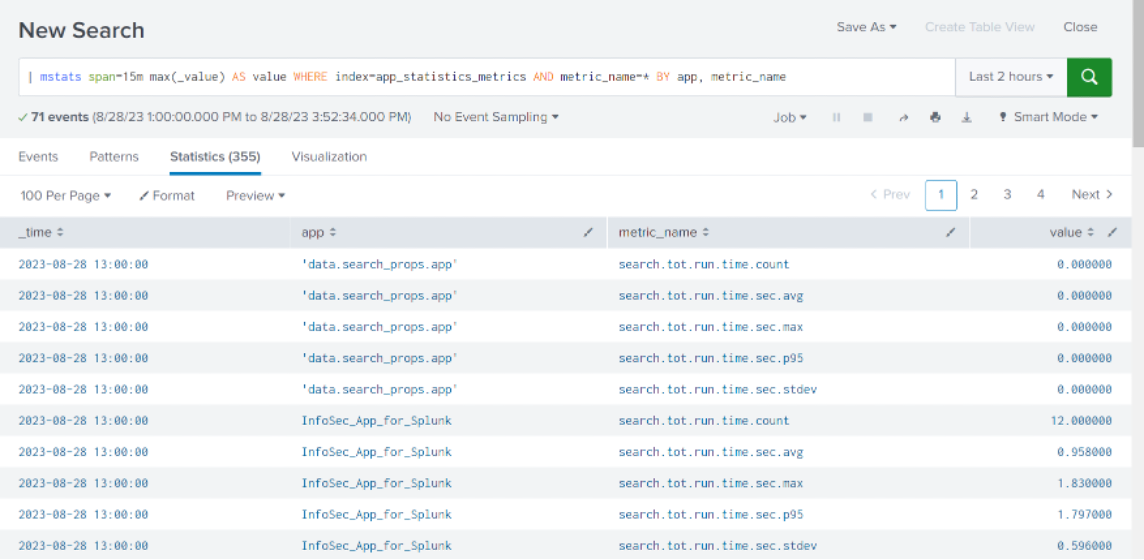Open Job menu dropdown
This screenshot has height=560, width=1144.
coord(789,117)
